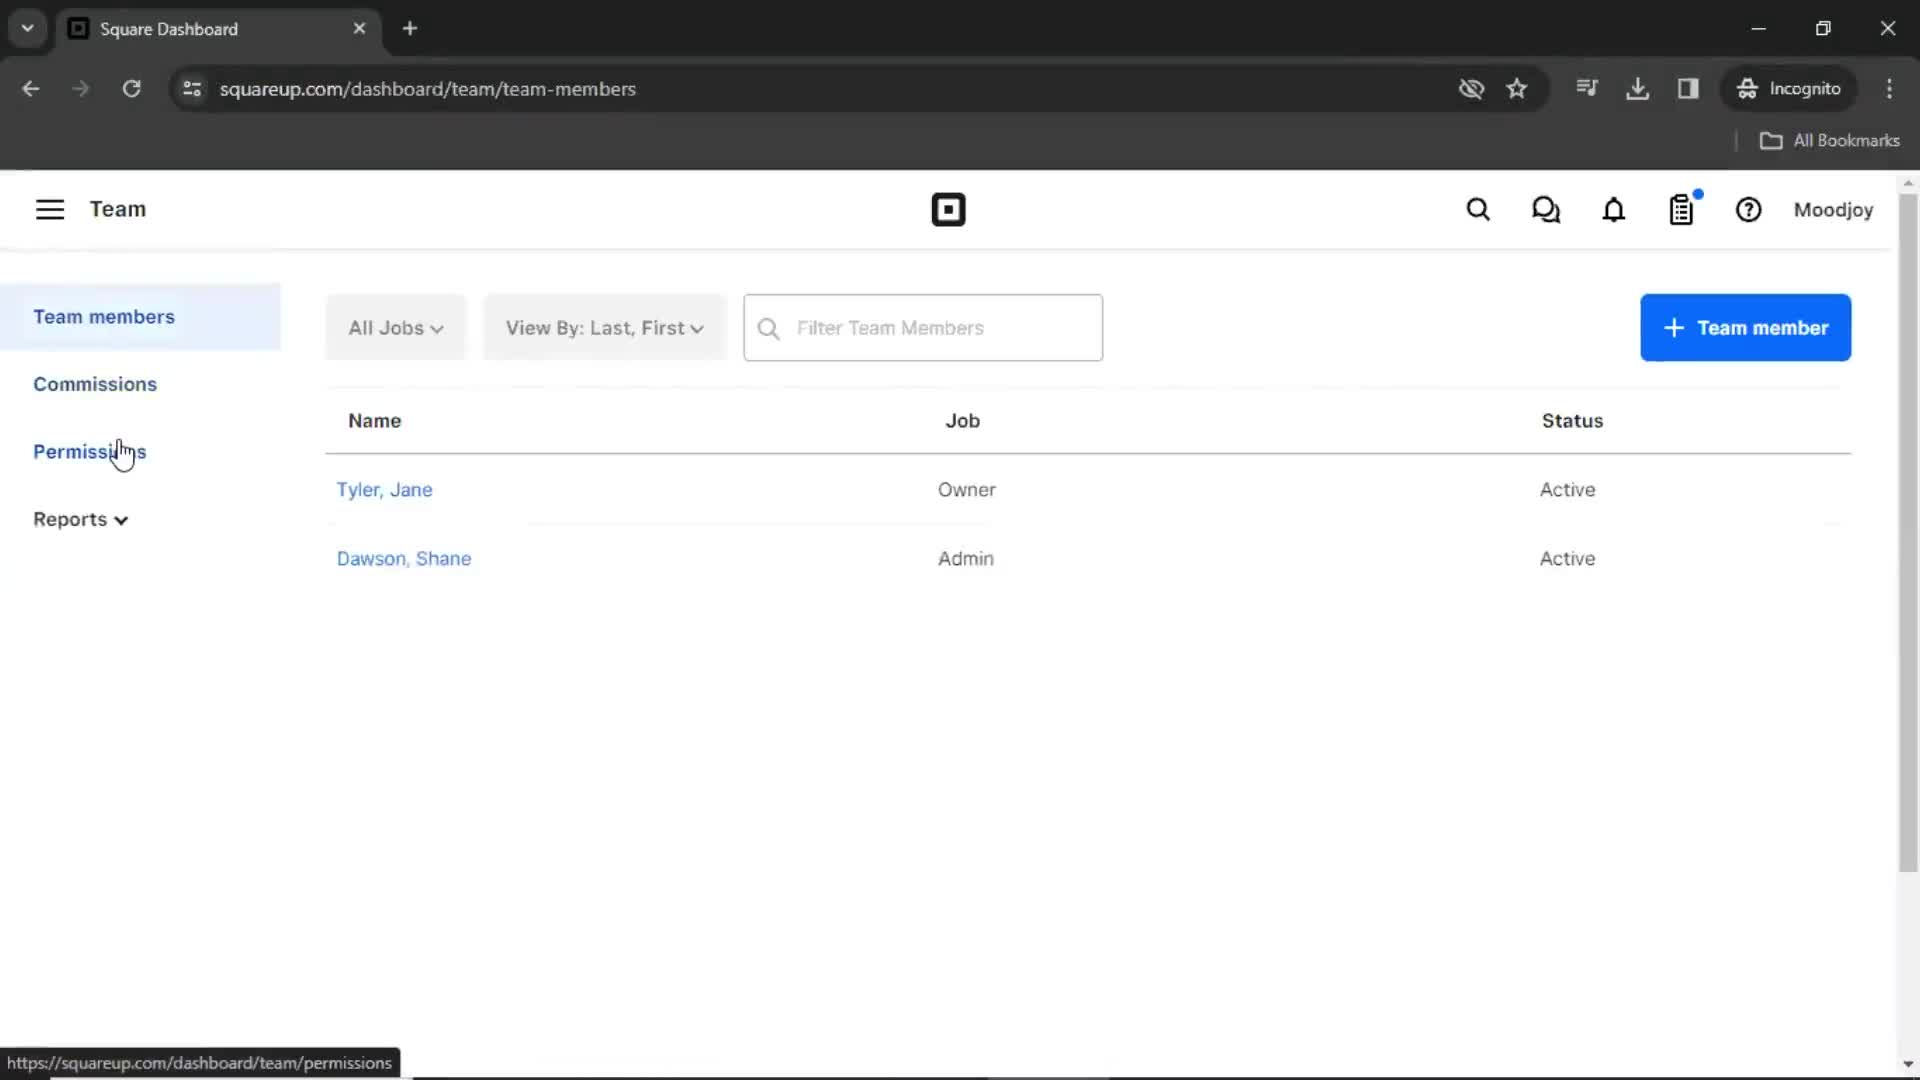The width and height of the screenshot is (1920, 1080).
Task: Click the page vertical scrollbar
Action: point(1908,533)
